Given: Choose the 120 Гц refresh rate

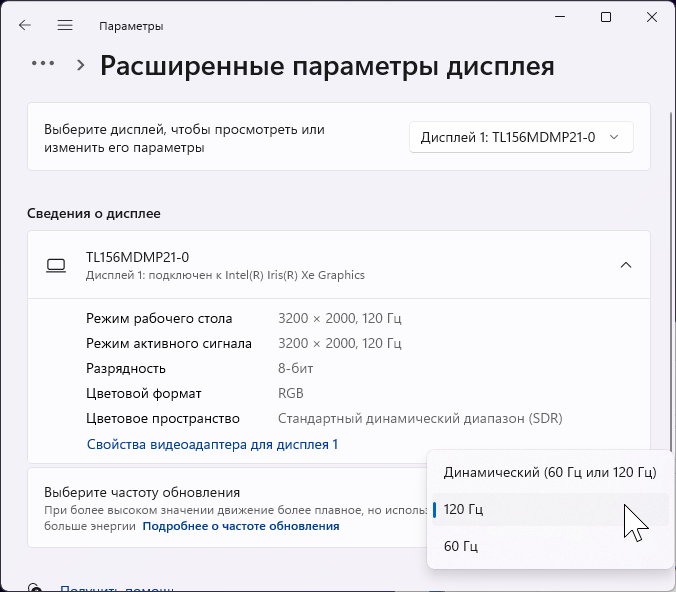Looking at the screenshot, I should click(x=464, y=509).
